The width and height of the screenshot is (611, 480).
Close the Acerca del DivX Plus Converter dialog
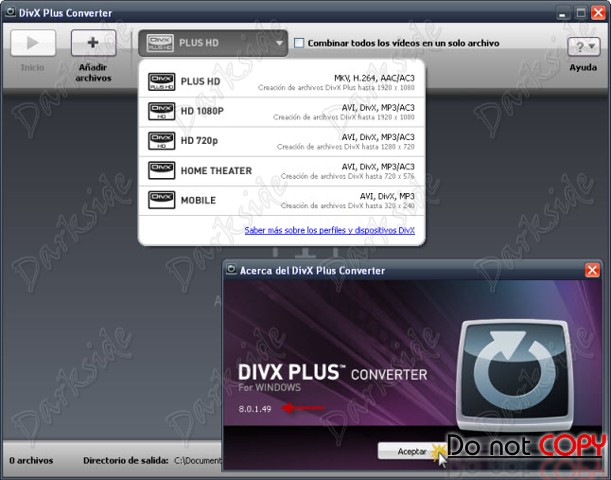click(x=592, y=270)
